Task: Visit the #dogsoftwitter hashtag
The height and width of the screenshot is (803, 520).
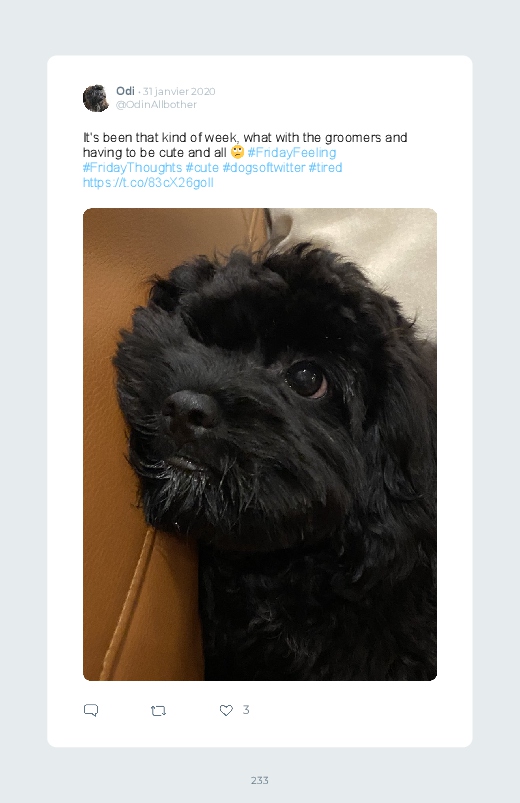Action: click(263, 167)
